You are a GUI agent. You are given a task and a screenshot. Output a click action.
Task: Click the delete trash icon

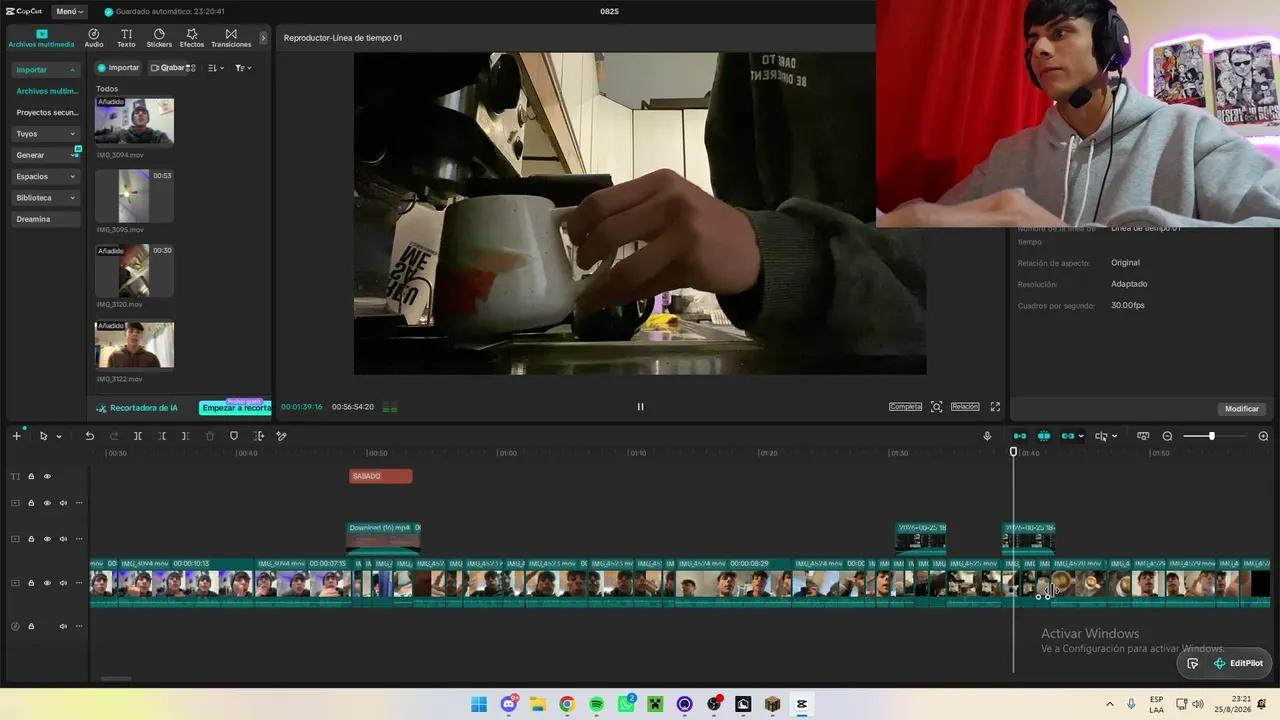click(x=210, y=436)
